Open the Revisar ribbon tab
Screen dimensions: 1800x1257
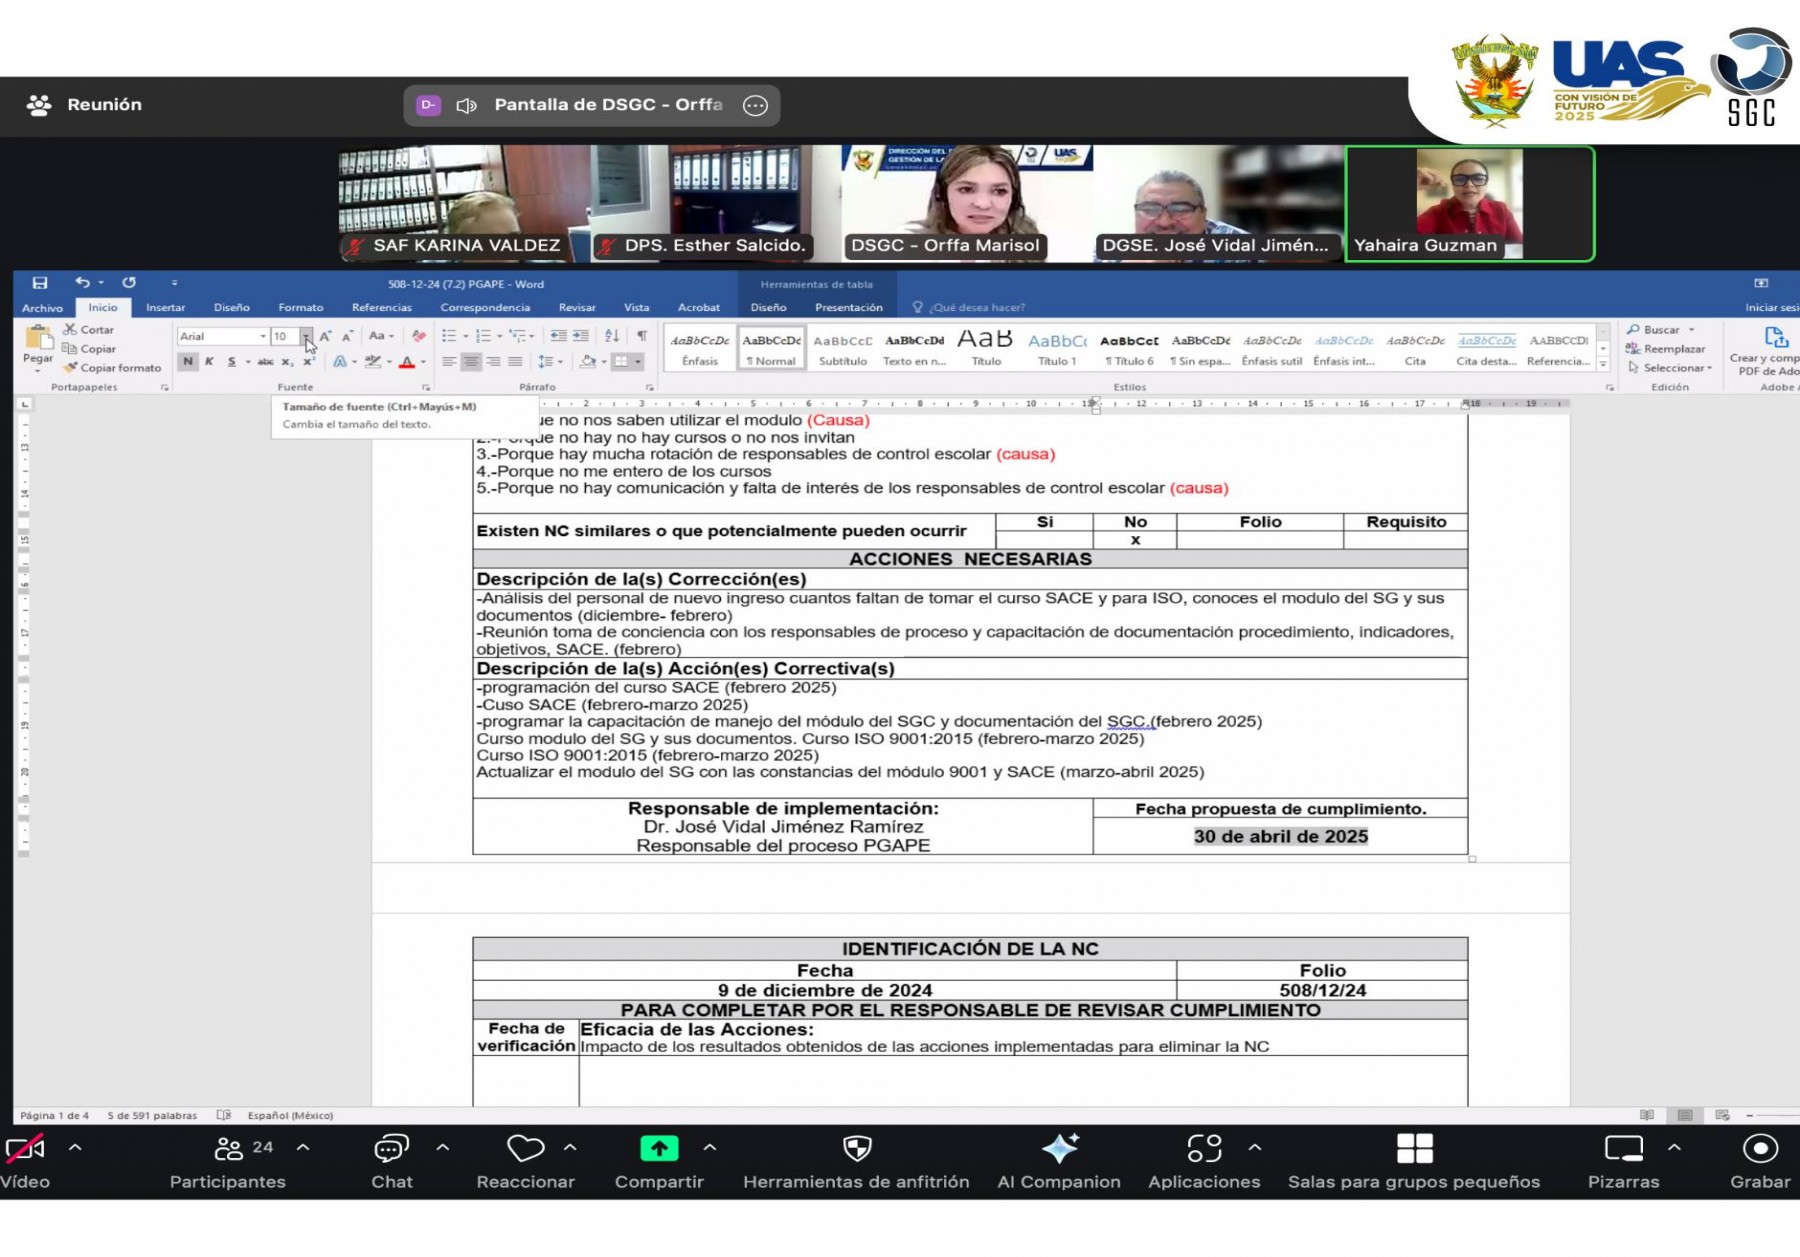pyautogui.click(x=577, y=308)
